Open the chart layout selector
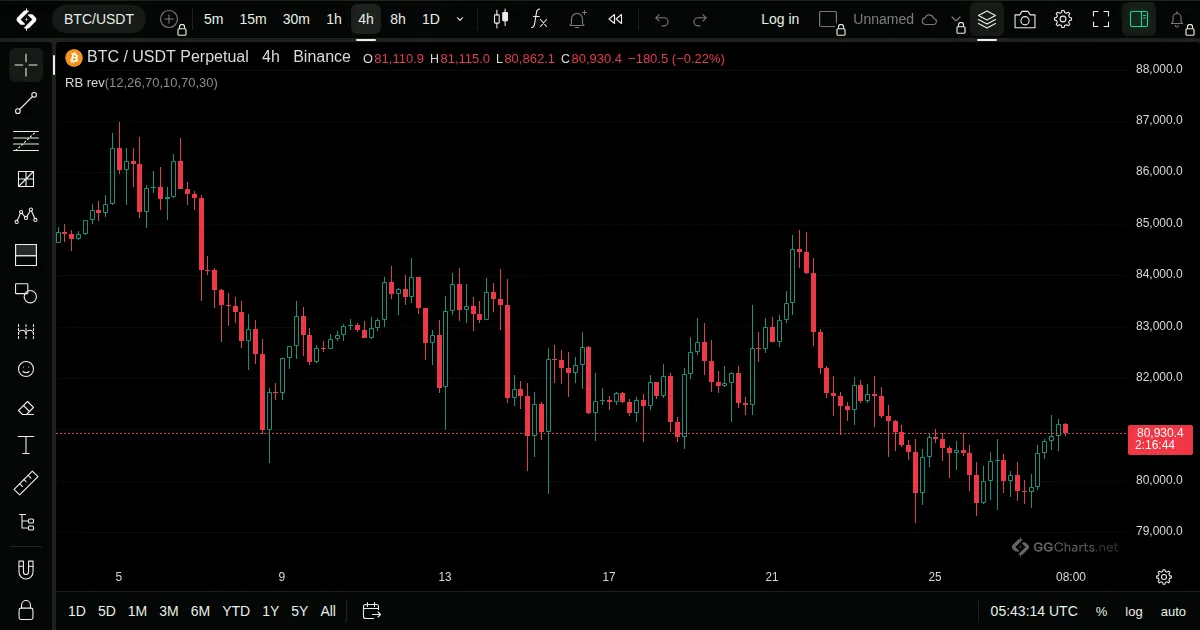The image size is (1200, 630). (x=829, y=19)
